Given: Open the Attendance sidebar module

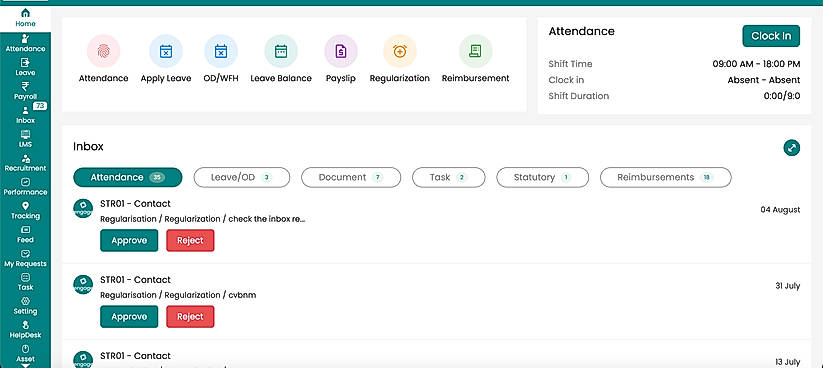Looking at the screenshot, I should (x=25, y=44).
